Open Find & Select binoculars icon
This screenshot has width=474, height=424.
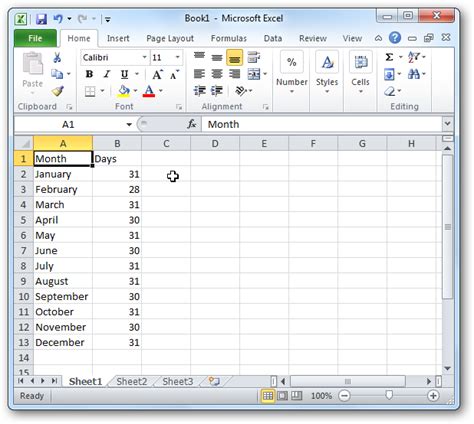coord(414,74)
